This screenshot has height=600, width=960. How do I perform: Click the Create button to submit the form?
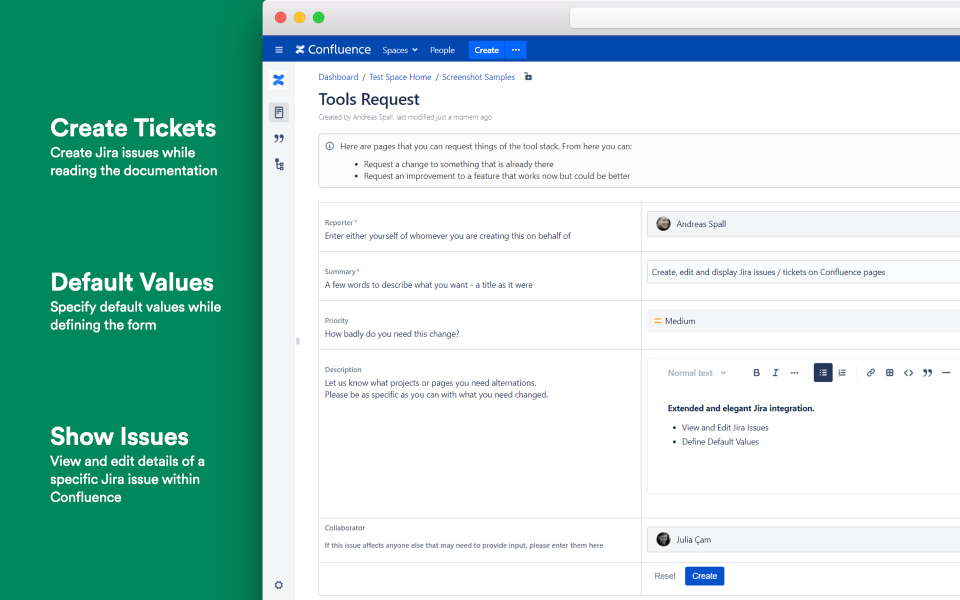pos(704,575)
